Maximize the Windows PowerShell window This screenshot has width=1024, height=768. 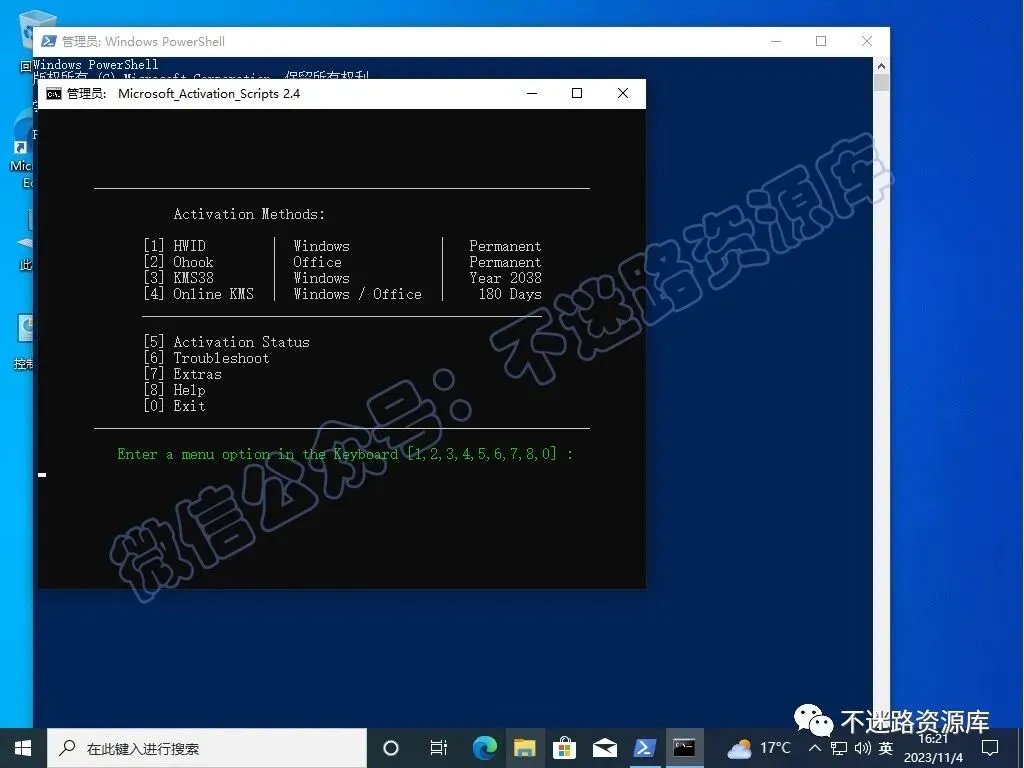pyautogui.click(x=821, y=41)
